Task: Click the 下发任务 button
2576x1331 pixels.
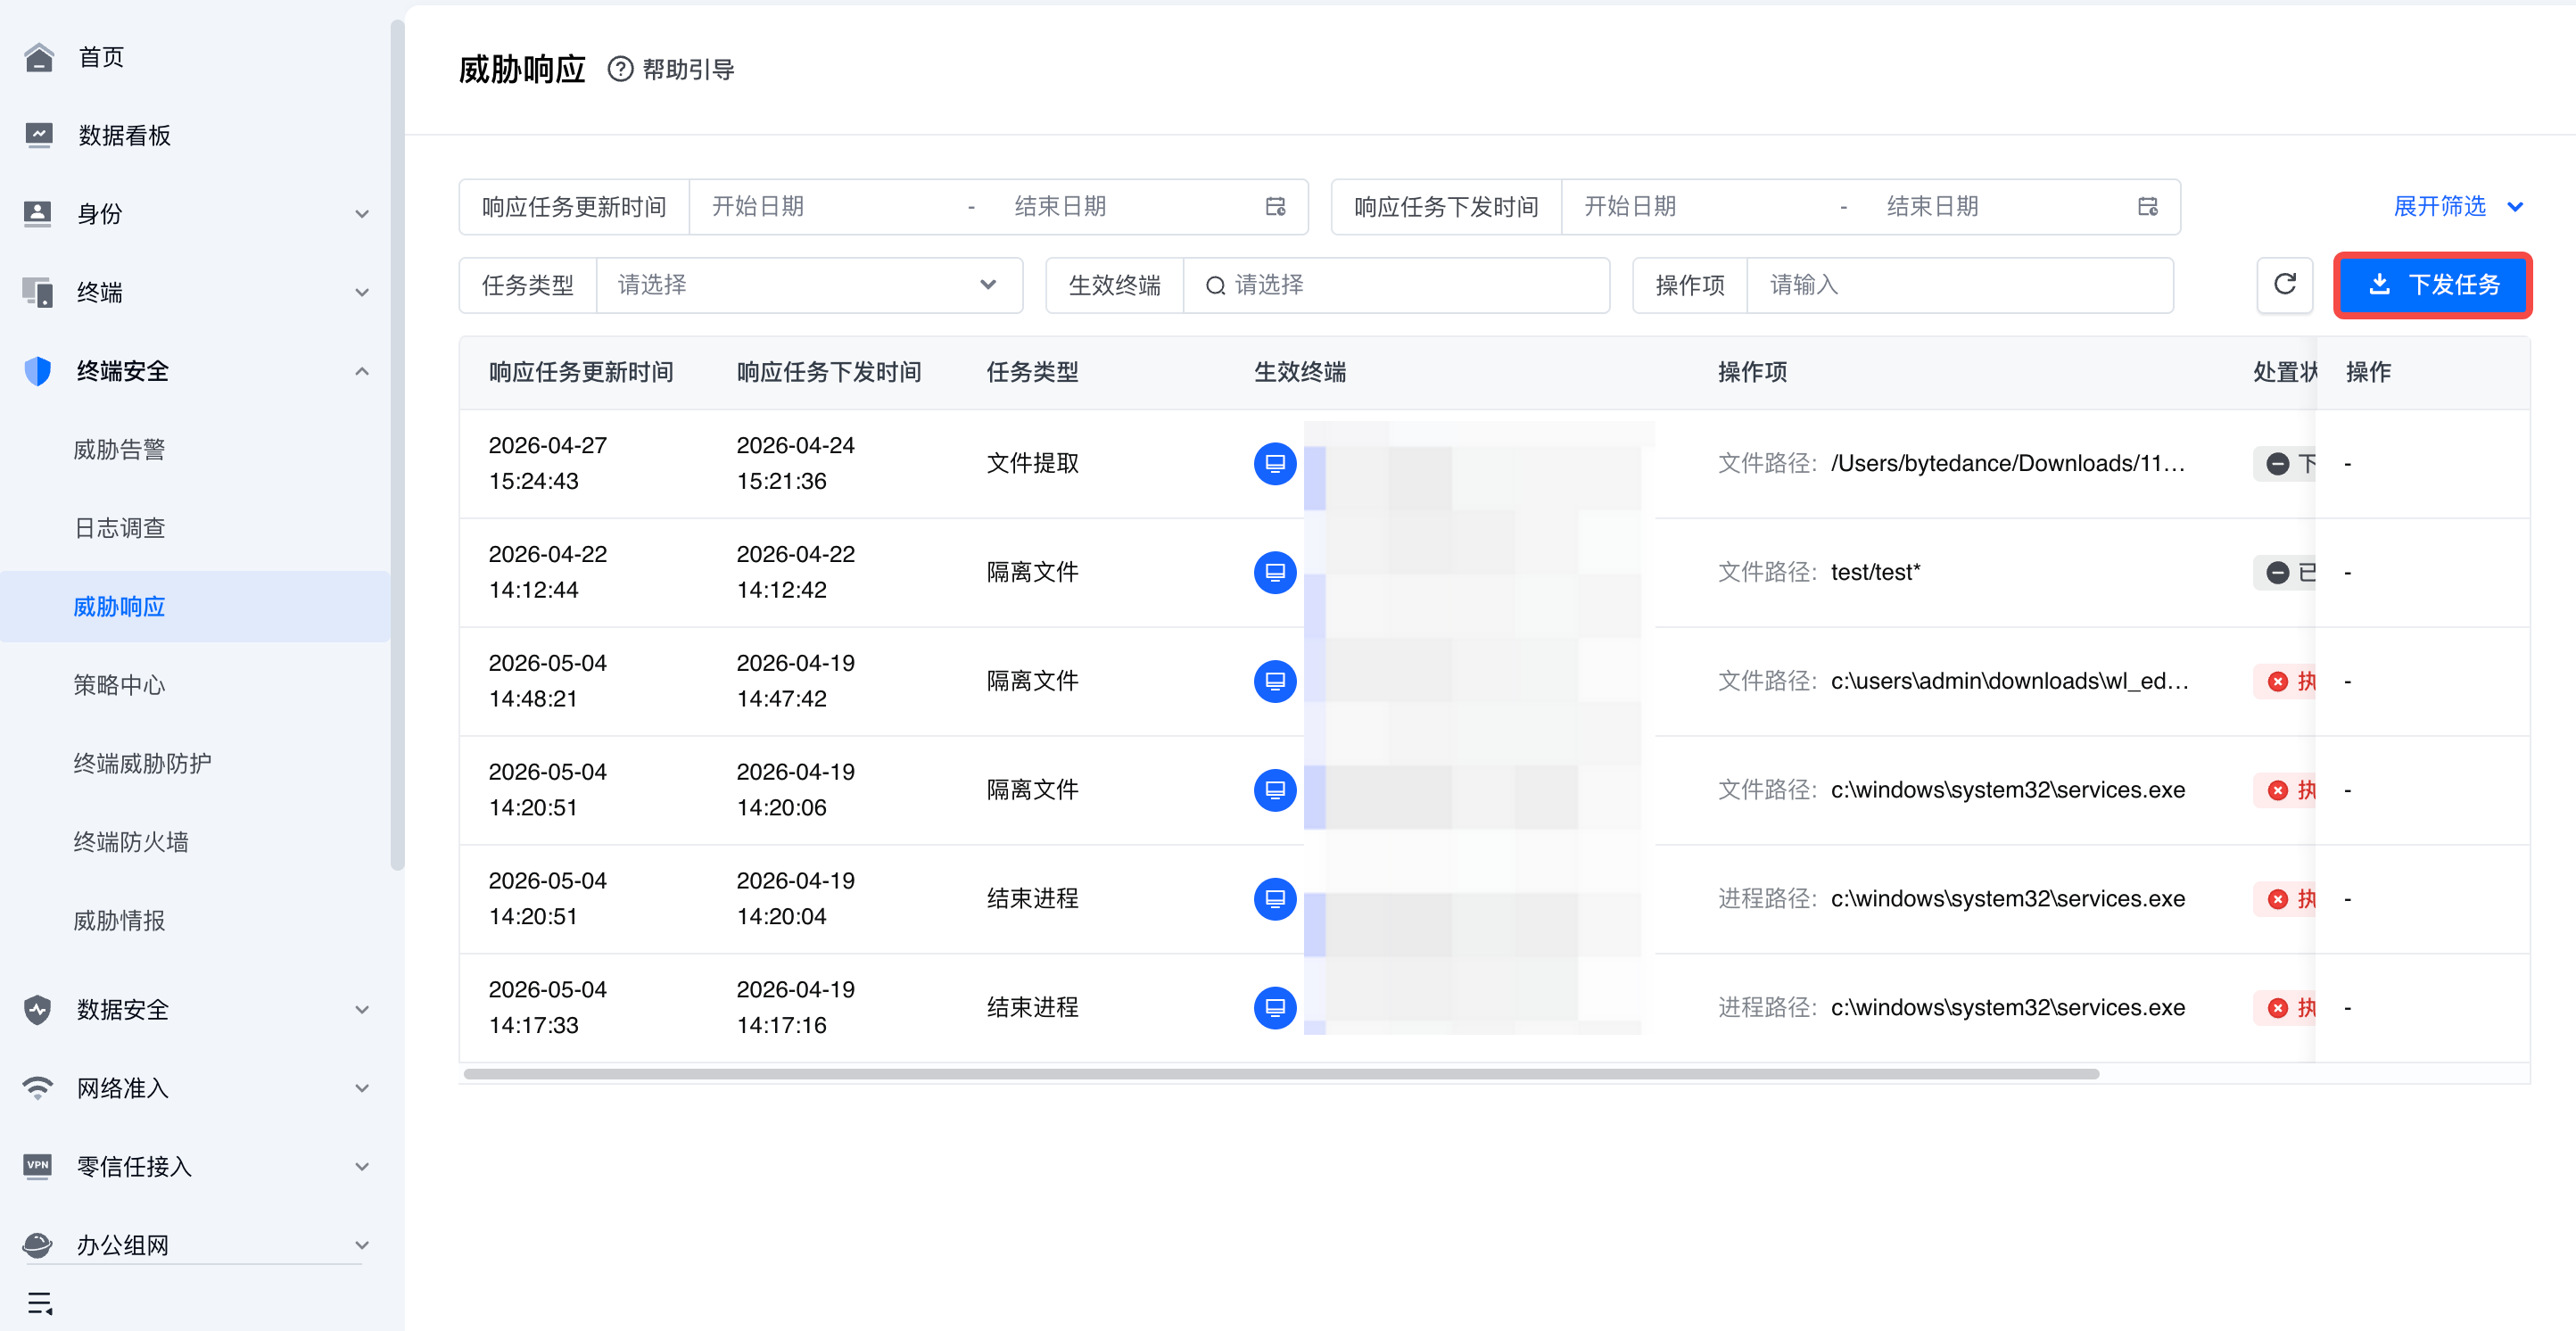Action: pos(2432,285)
